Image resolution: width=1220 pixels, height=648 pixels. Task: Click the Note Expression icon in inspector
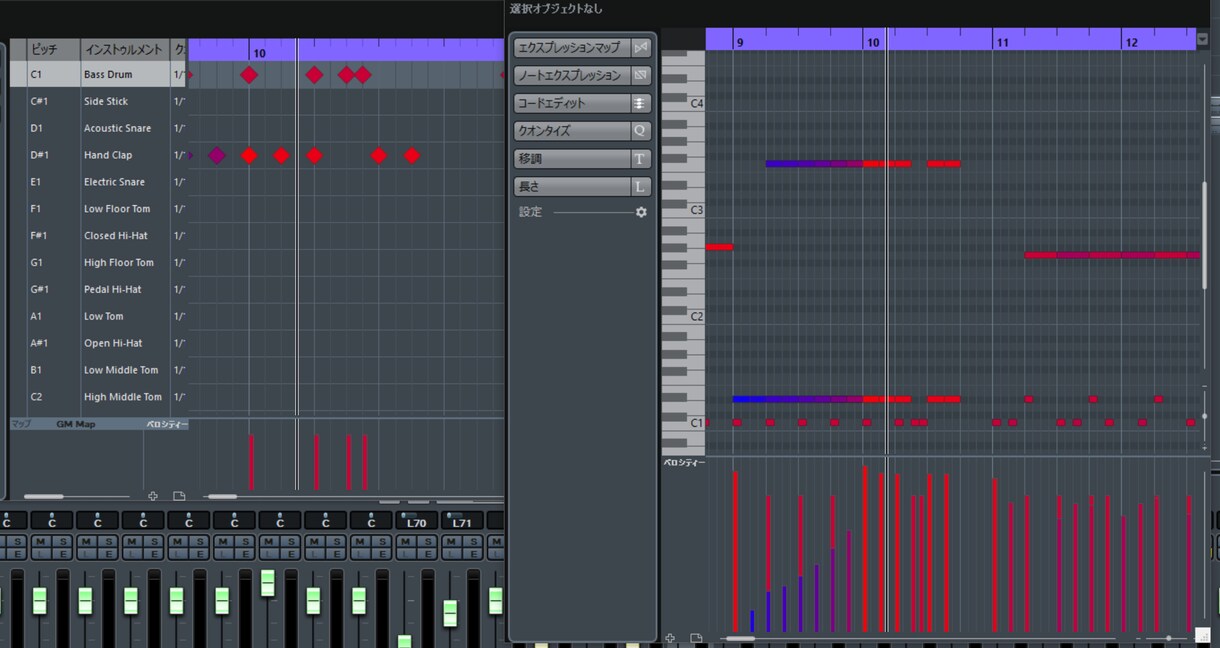(641, 75)
